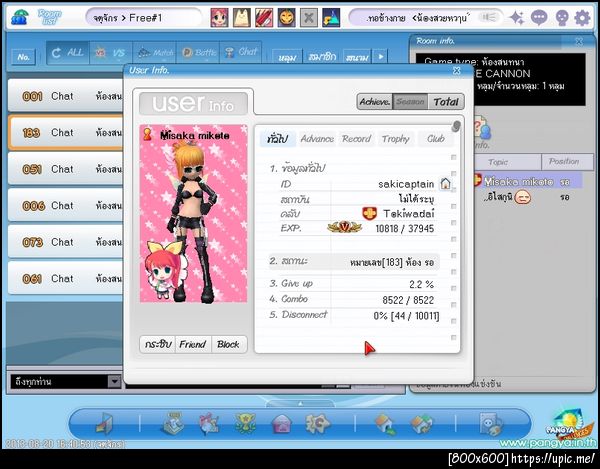
Task: Click the scorecard icon in bottom bar
Action: pos(173,423)
